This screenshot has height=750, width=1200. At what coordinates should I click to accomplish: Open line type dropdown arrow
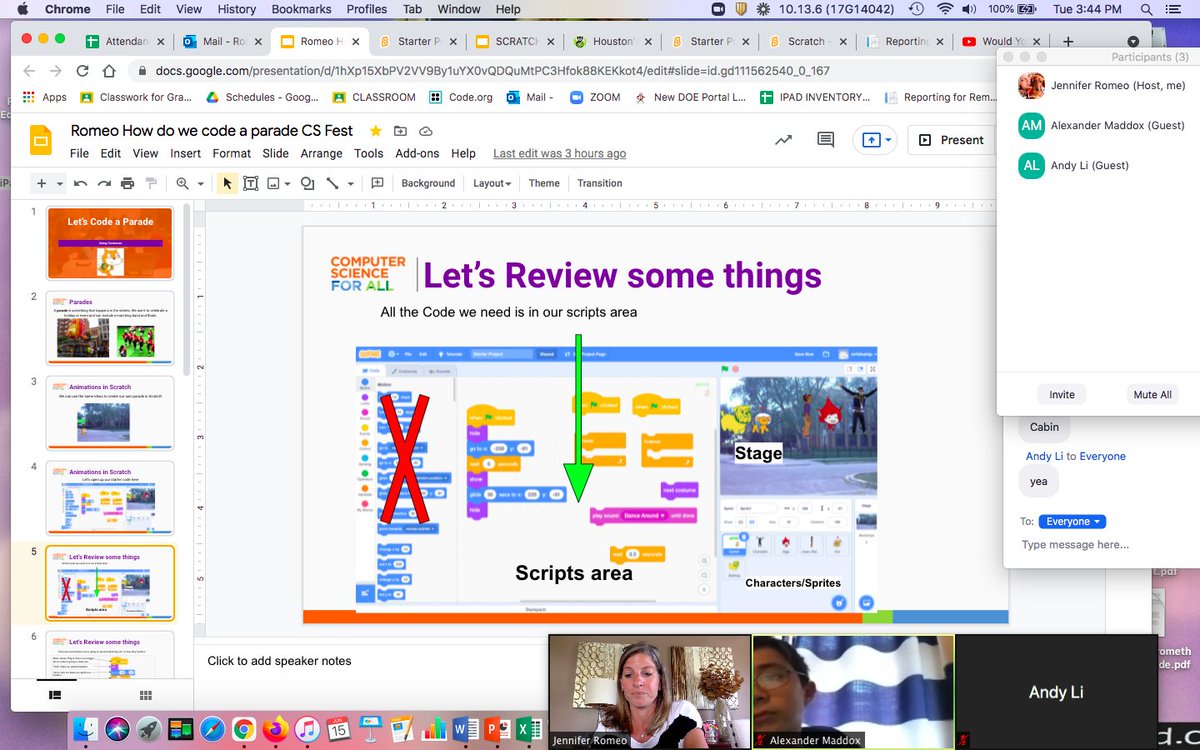pos(349,184)
